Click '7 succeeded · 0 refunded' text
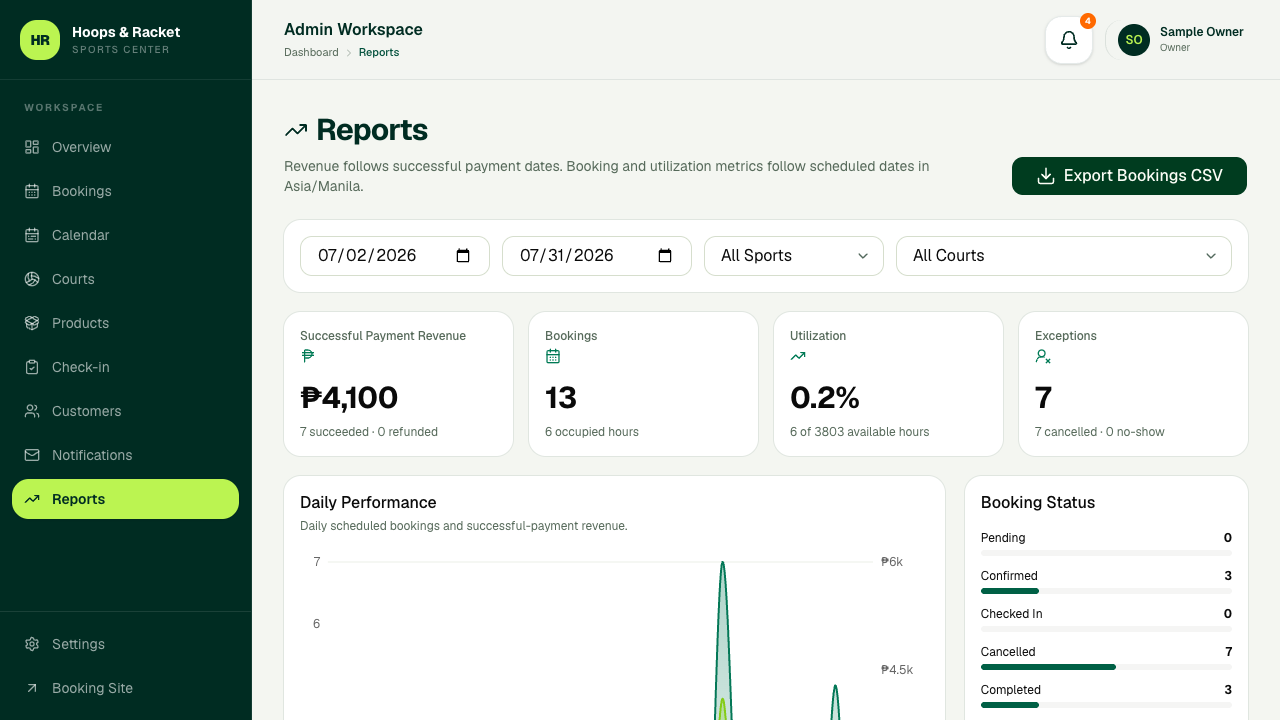The image size is (1280, 720). coord(369,432)
